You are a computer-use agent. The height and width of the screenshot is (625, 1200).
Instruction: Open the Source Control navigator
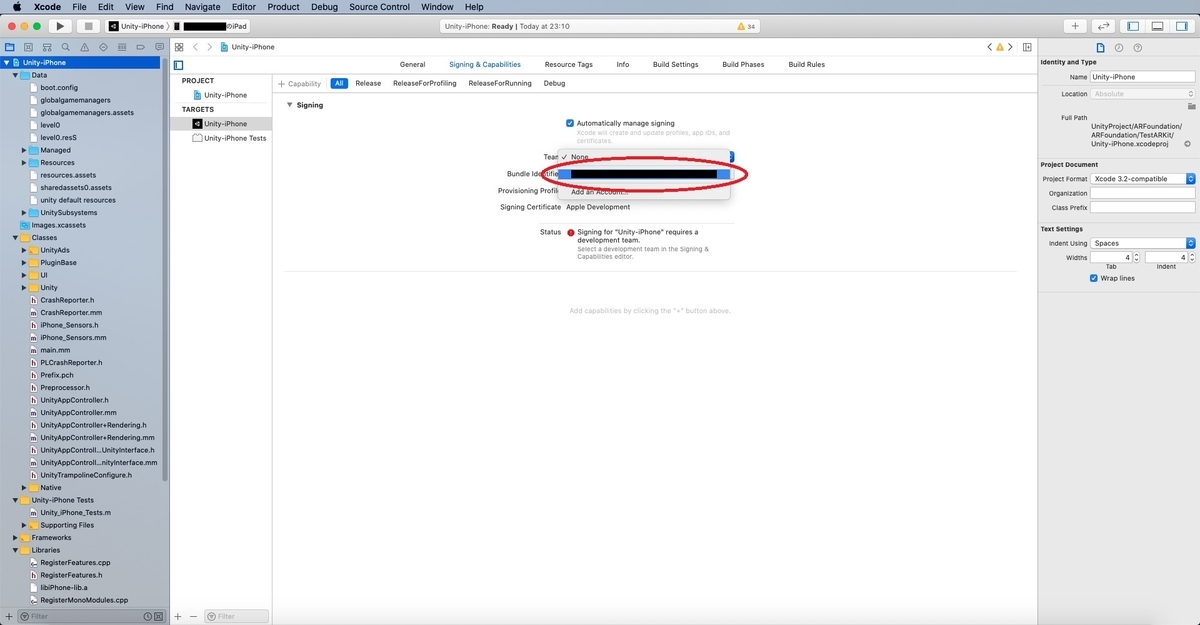coord(28,47)
